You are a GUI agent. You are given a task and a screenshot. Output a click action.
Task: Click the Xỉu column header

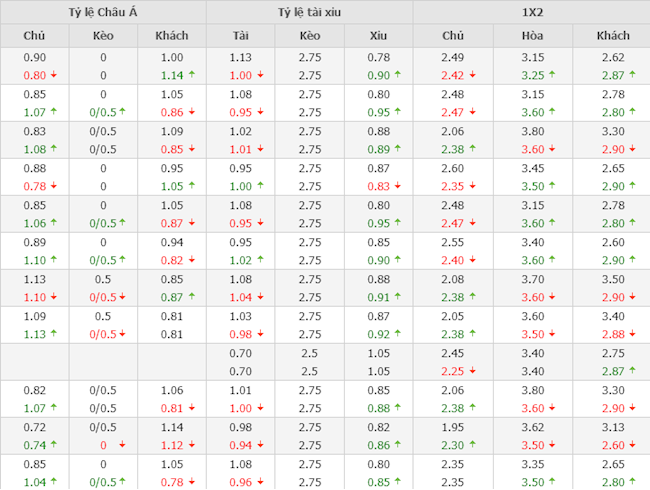(378, 36)
